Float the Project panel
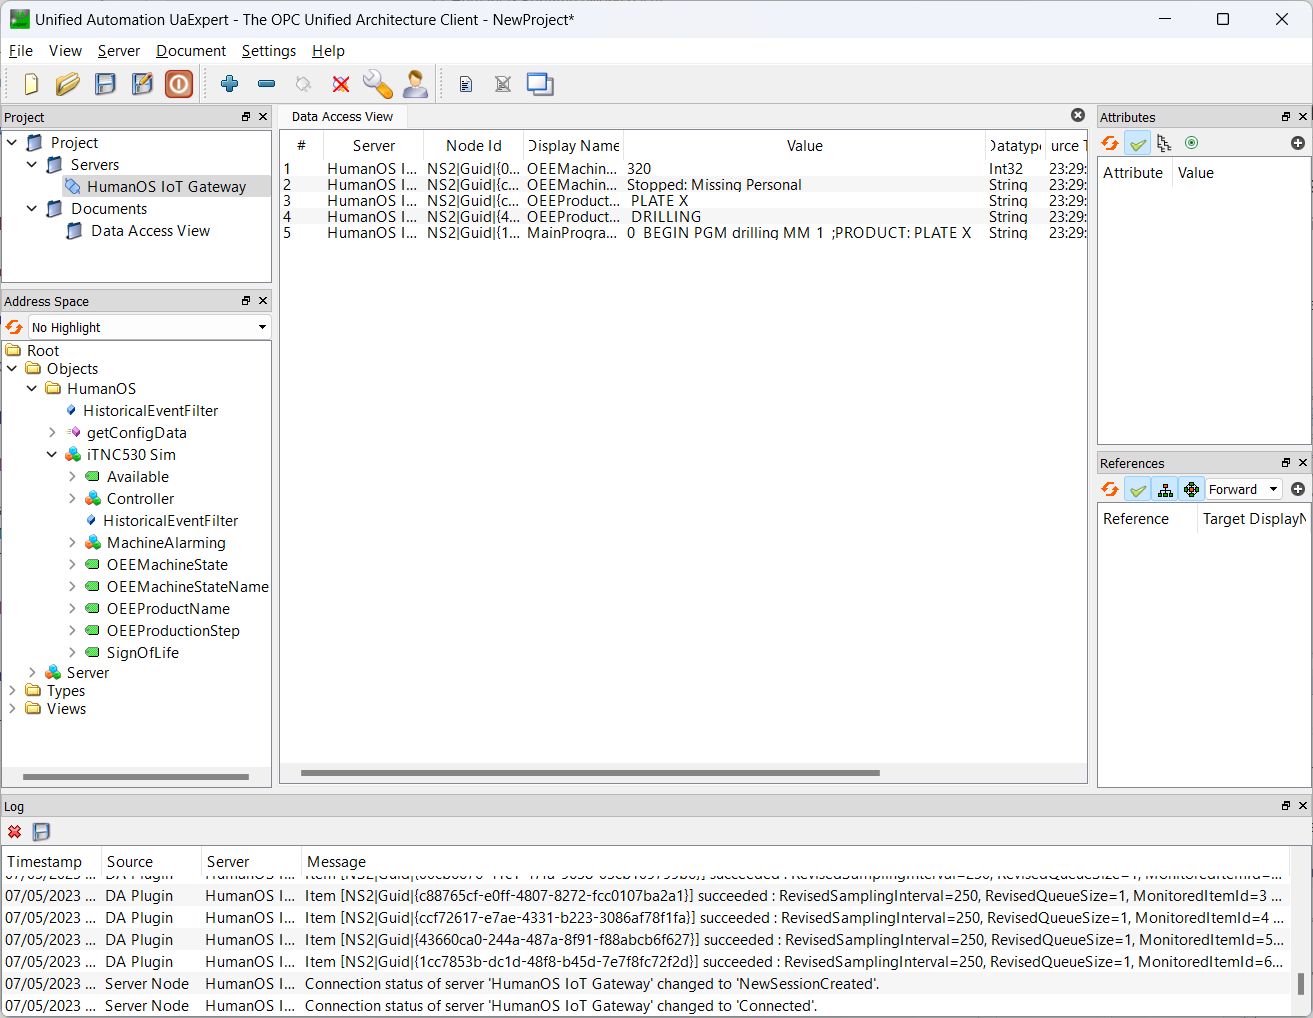This screenshot has width=1313, height=1018. tap(246, 117)
